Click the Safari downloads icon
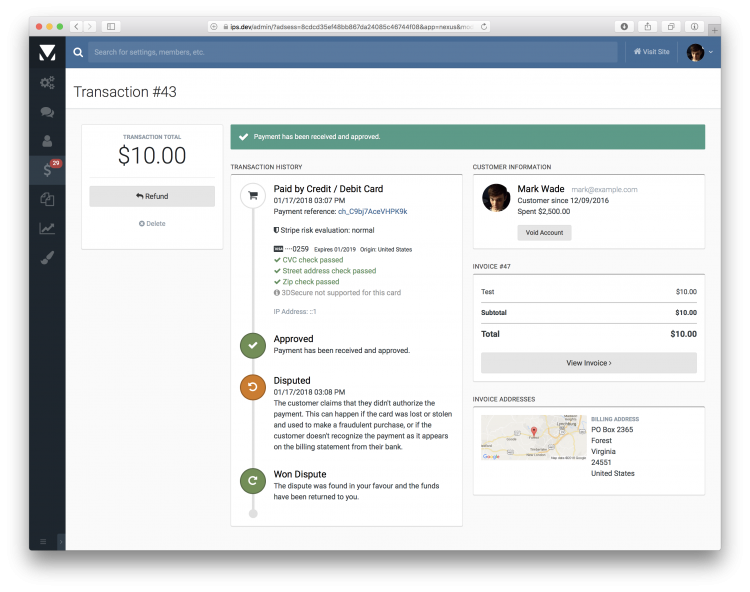The height and width of the screenshot is (592, 750). [x=625, y=26]
